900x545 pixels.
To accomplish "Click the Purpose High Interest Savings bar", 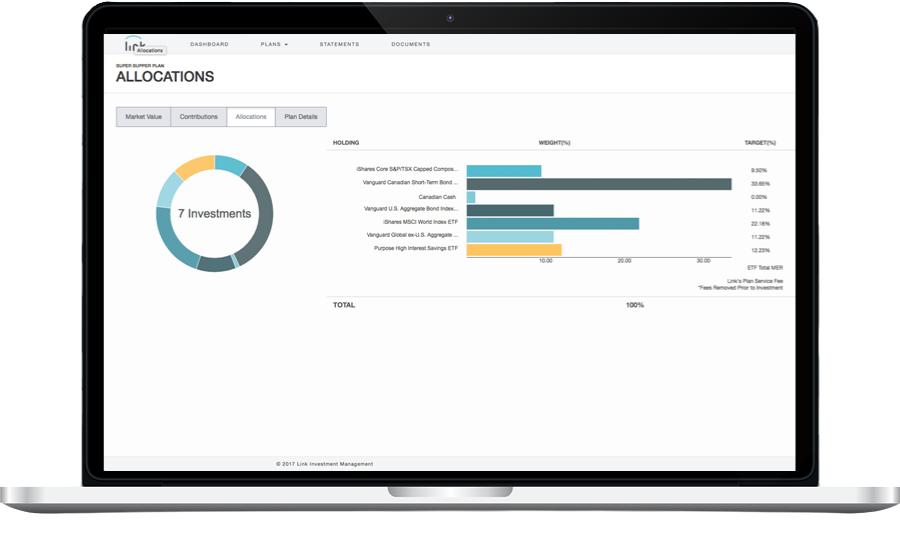I will (514, 250).
